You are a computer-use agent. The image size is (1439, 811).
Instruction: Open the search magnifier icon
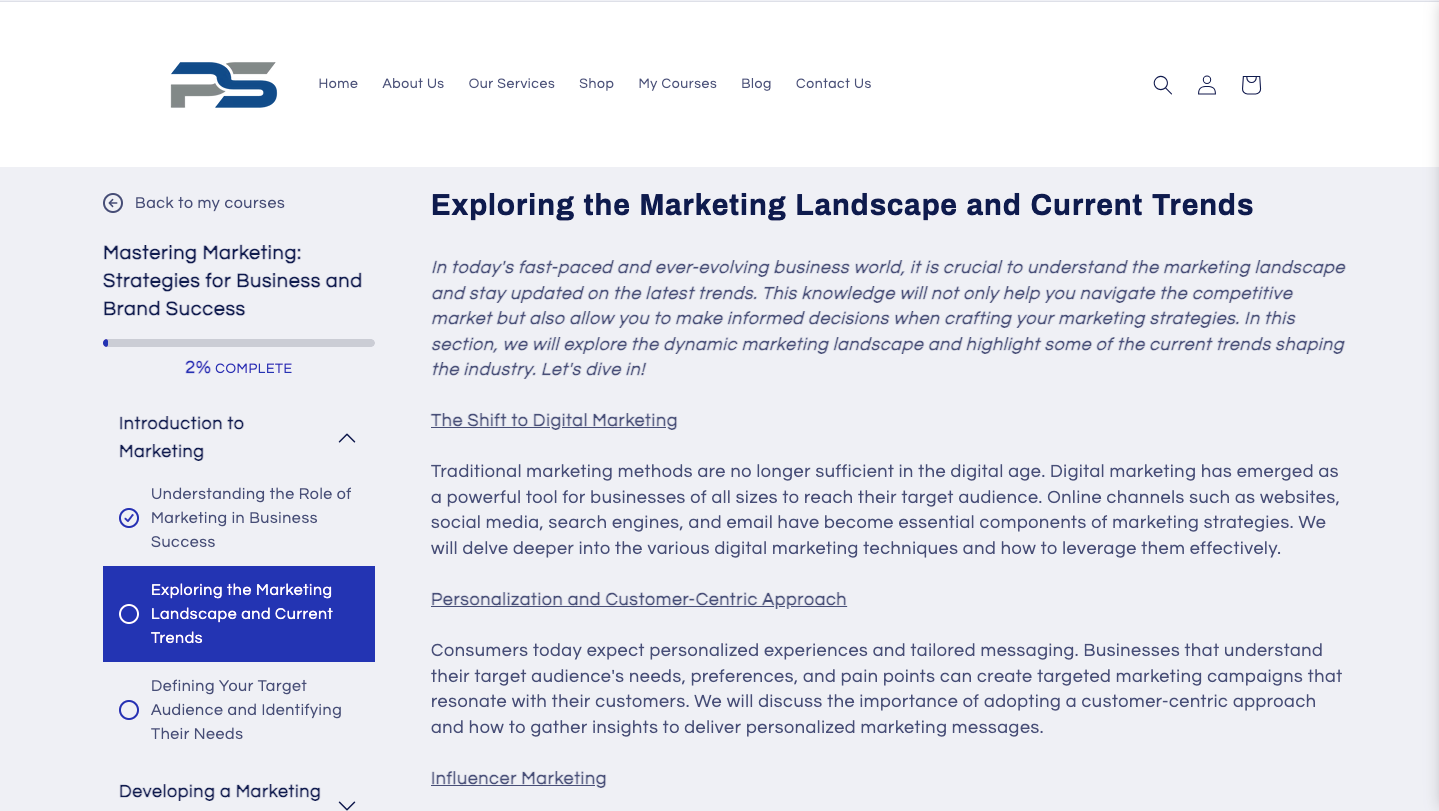pos(1162,85)
